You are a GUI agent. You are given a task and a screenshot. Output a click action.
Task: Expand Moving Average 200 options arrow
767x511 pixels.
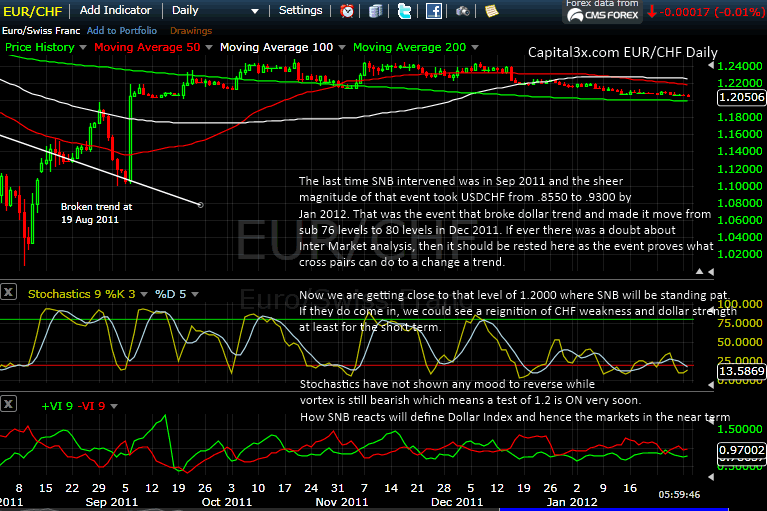pos(474,47)
